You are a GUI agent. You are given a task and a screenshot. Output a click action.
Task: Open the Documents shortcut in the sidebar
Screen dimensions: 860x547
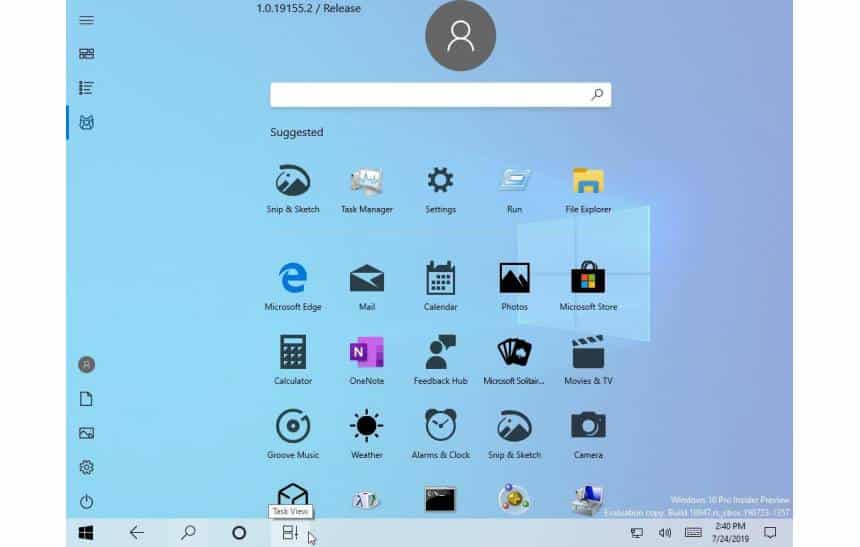tap(86, 399)
